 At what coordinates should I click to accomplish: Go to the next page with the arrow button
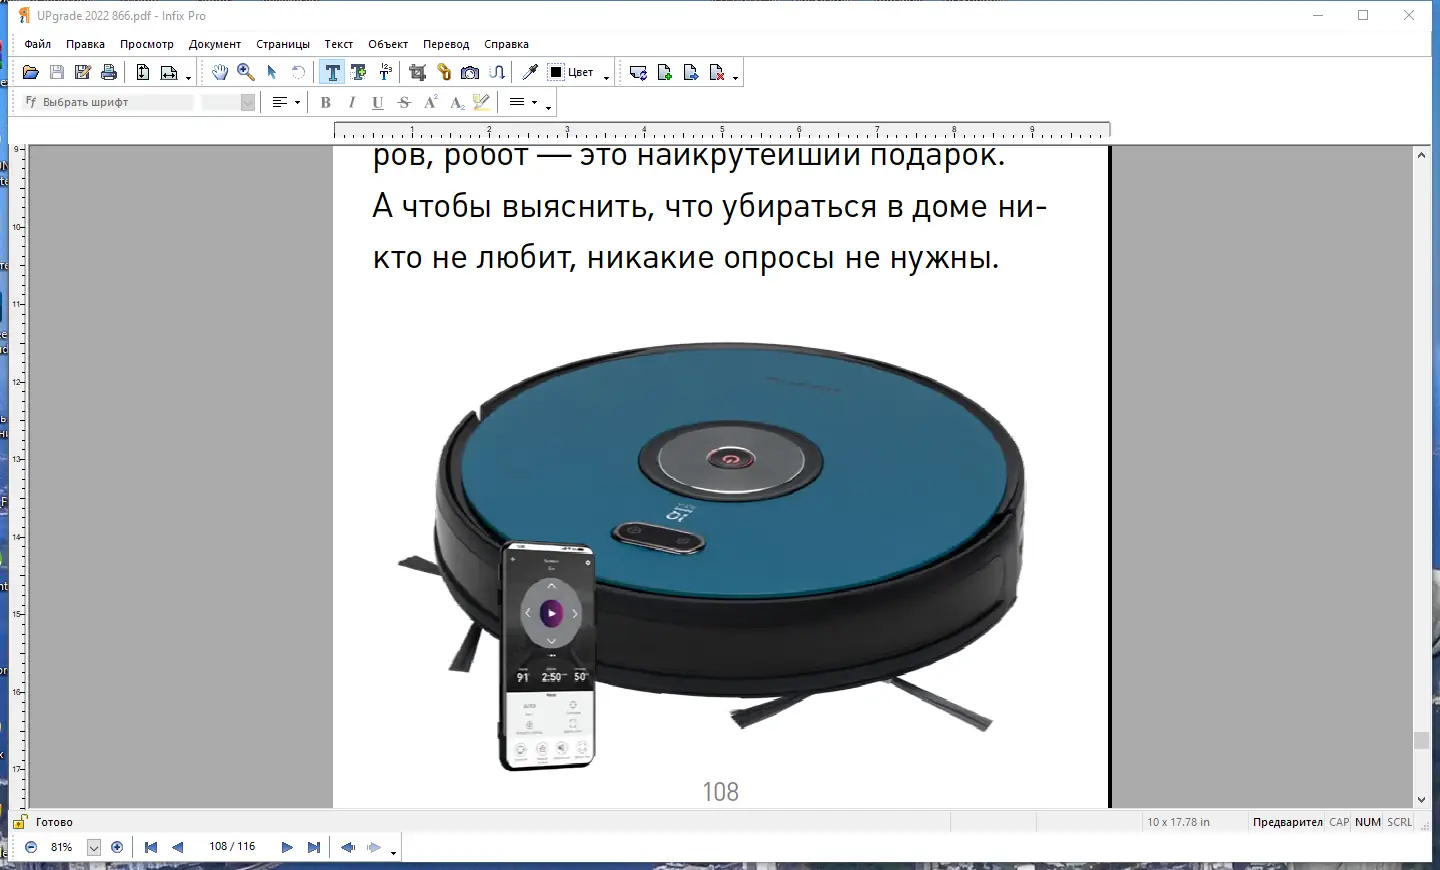pos(287,847)
